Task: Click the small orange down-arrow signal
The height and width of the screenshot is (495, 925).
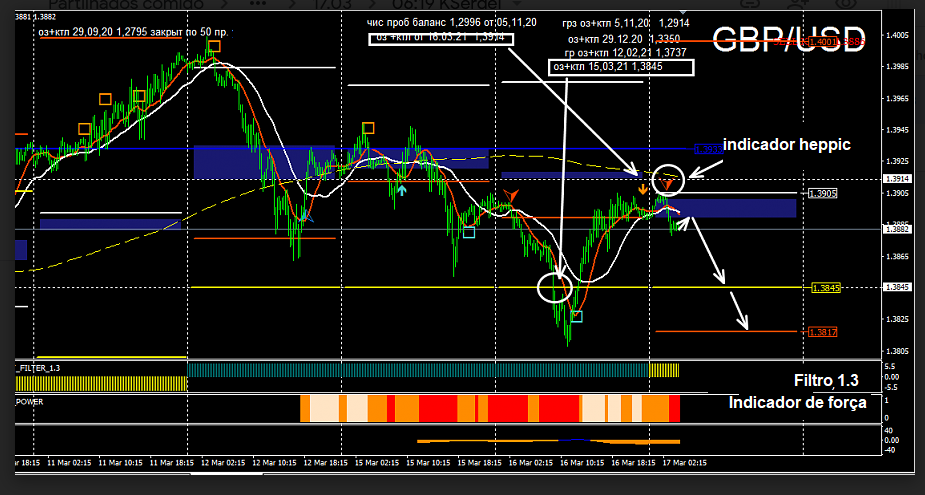Action: (643, 187)
